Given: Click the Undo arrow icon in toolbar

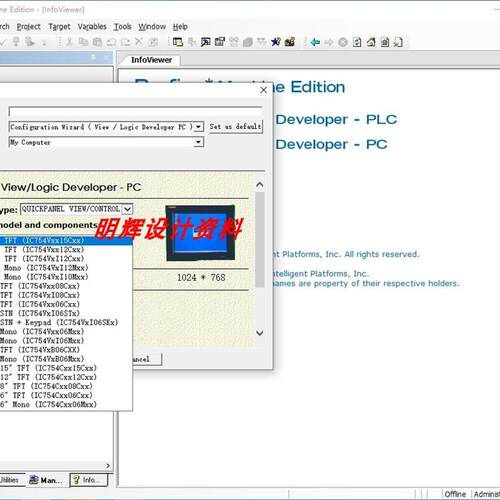Looking at the screenshot, I should tap(111, 42).
